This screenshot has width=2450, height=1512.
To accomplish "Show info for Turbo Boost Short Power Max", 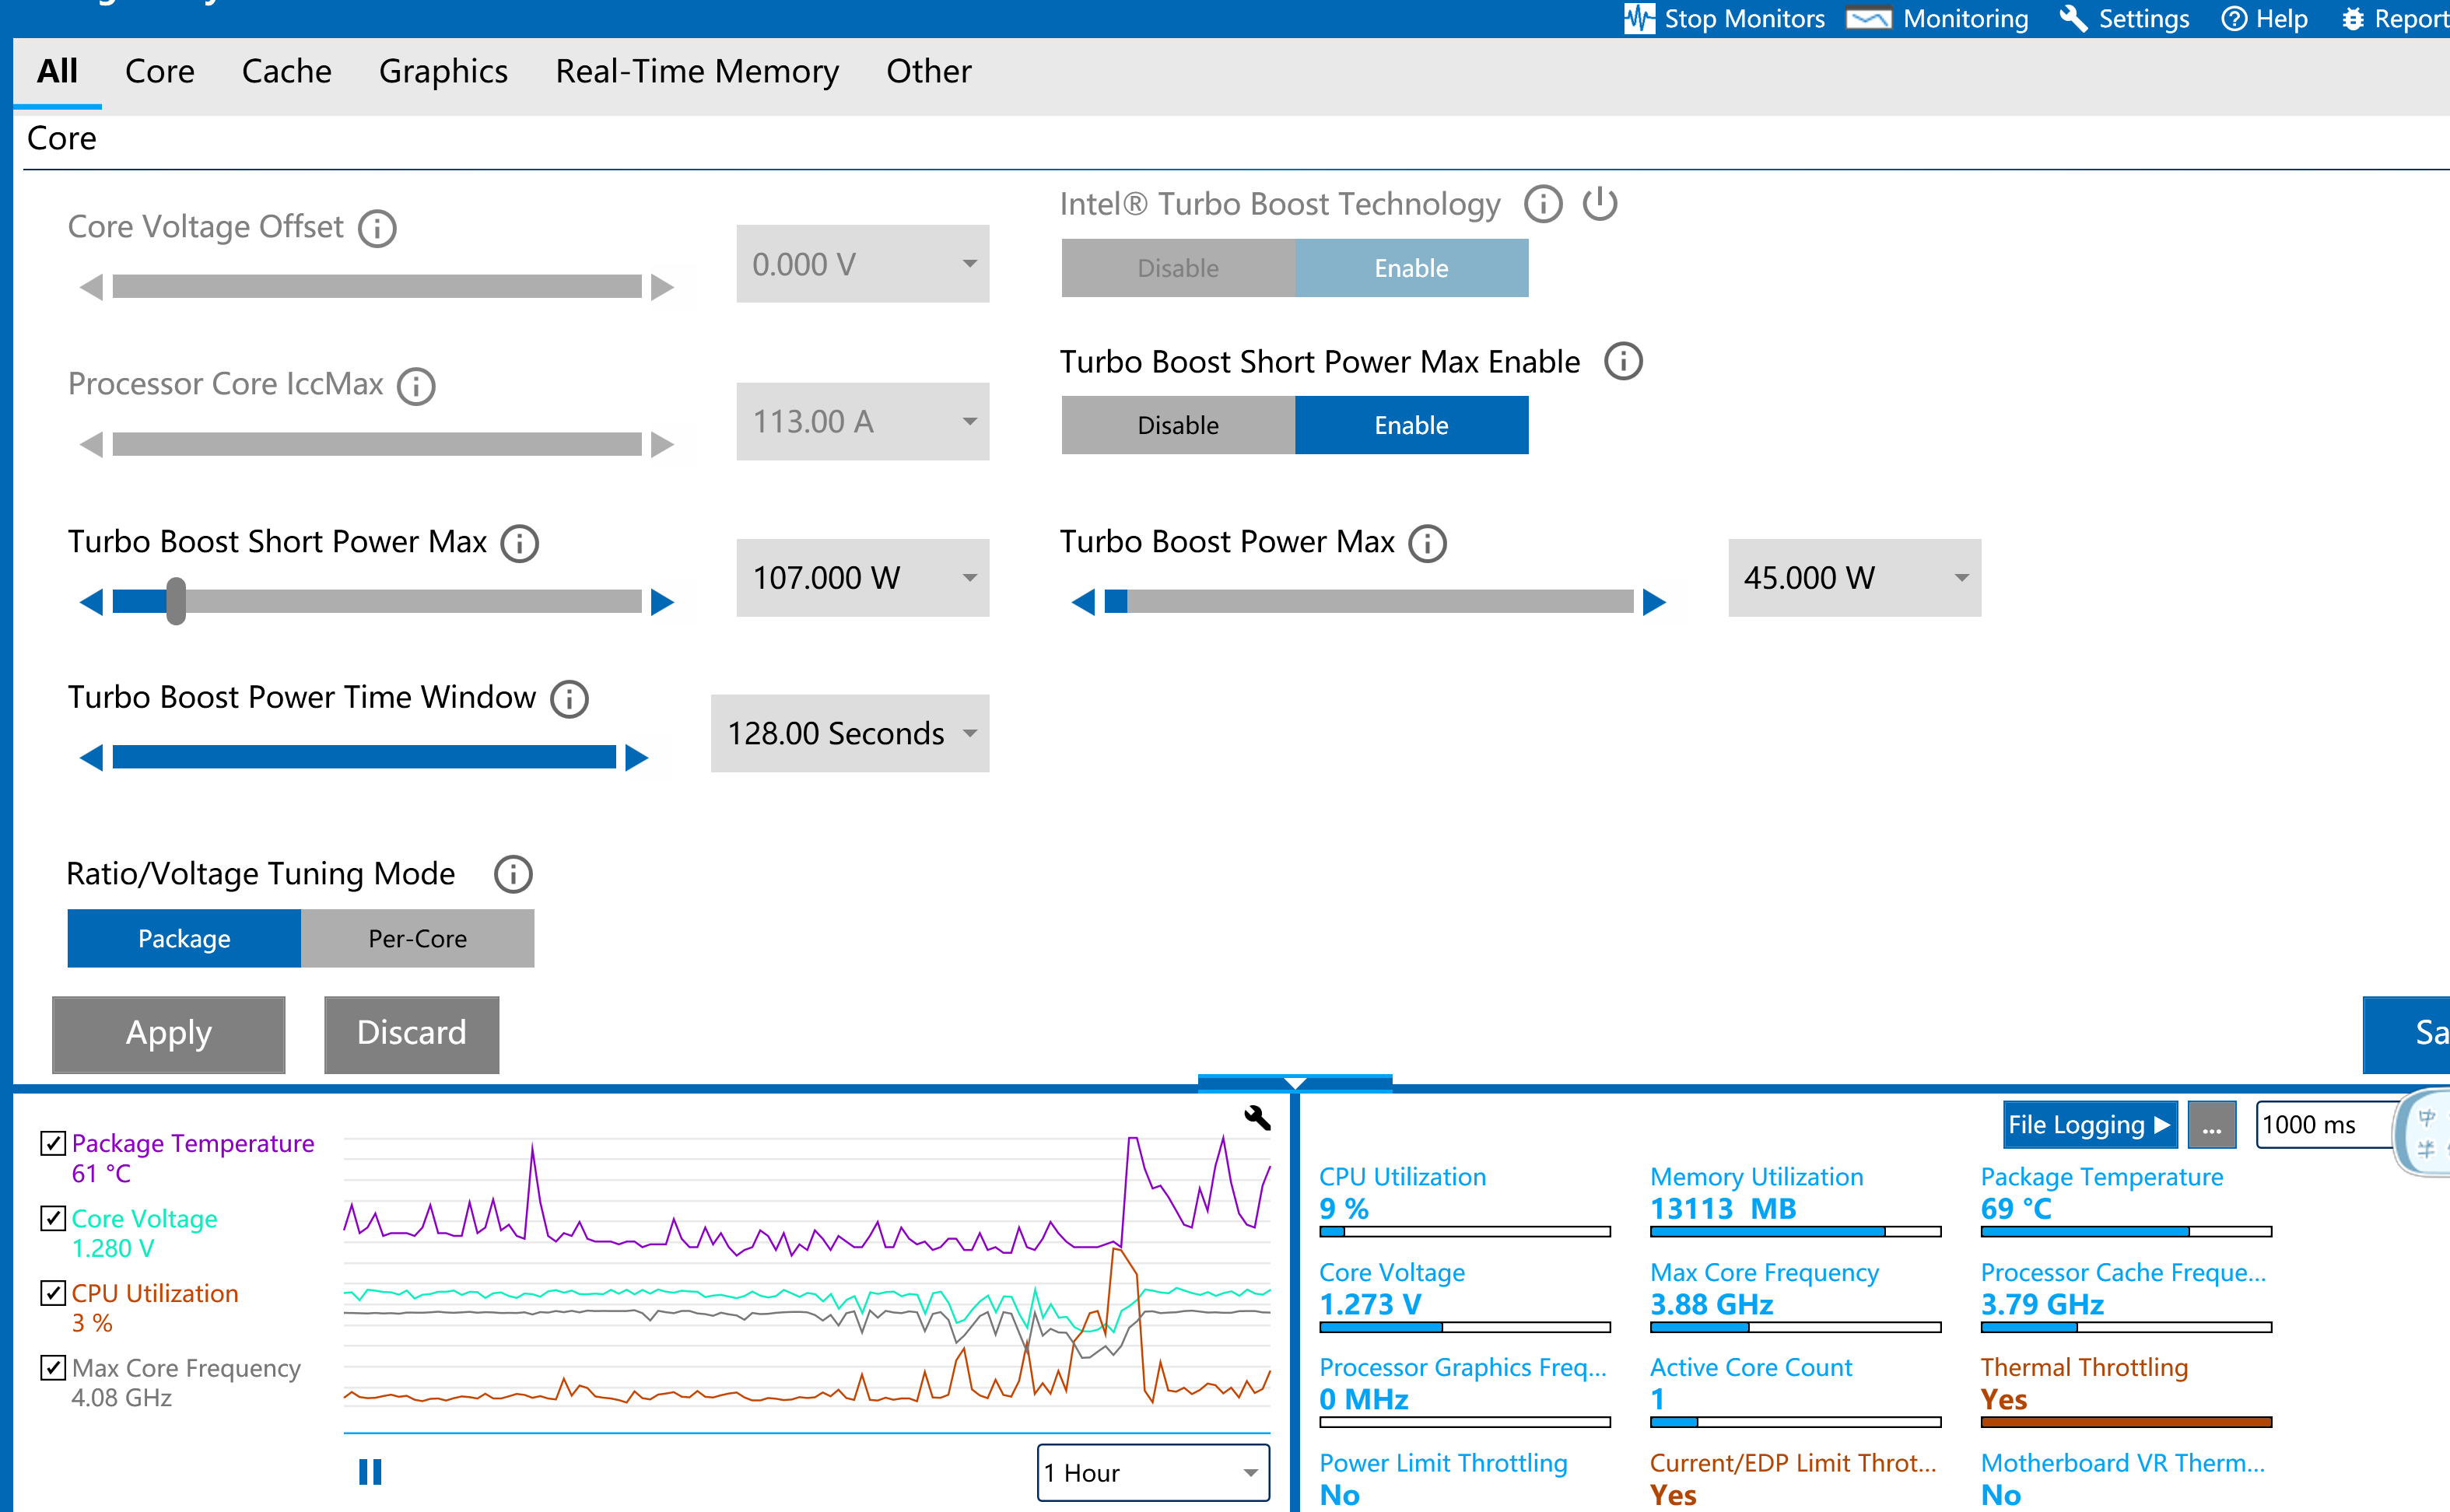I will [x=519, y=544].
